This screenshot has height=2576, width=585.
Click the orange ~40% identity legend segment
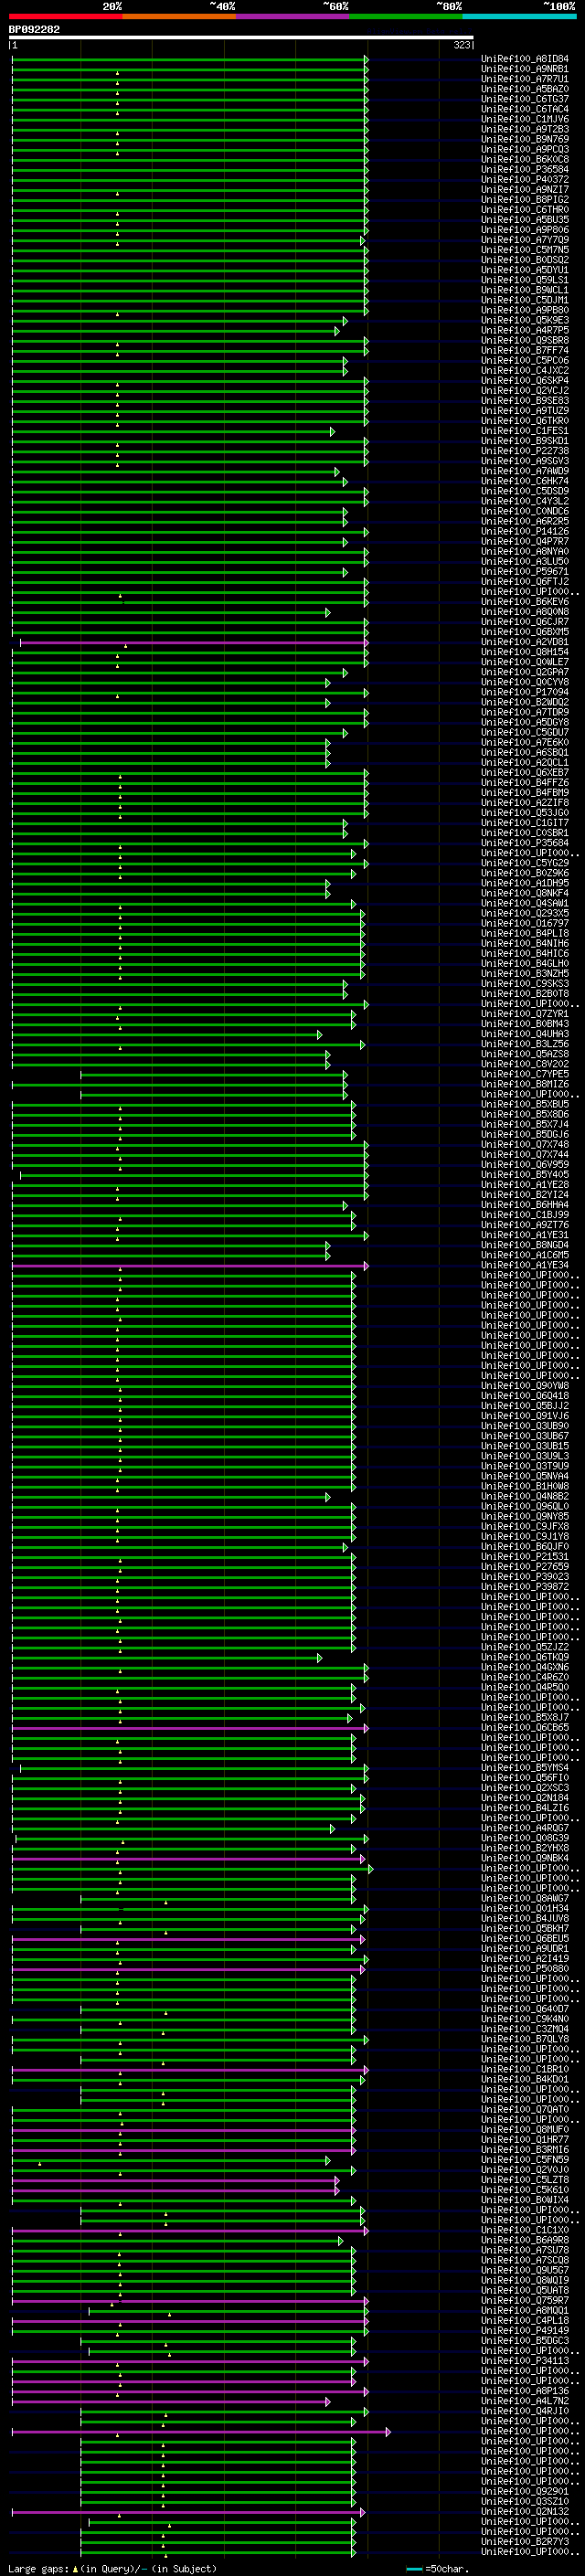pos(179,17)
